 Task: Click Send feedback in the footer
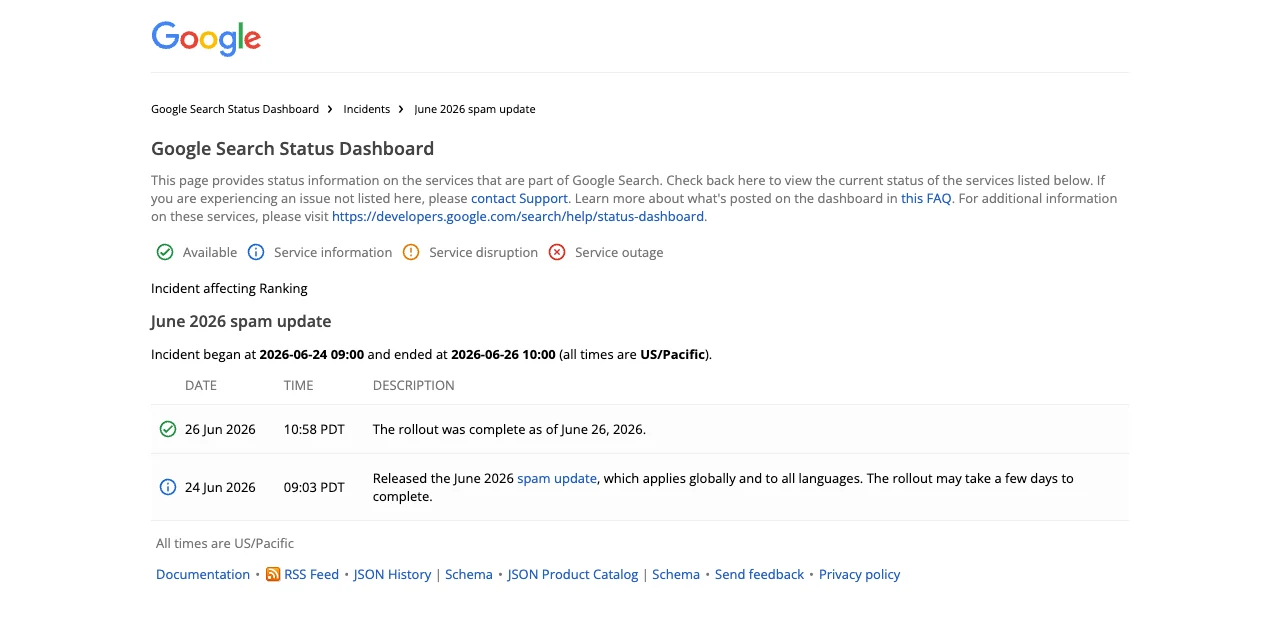point(759,574)
